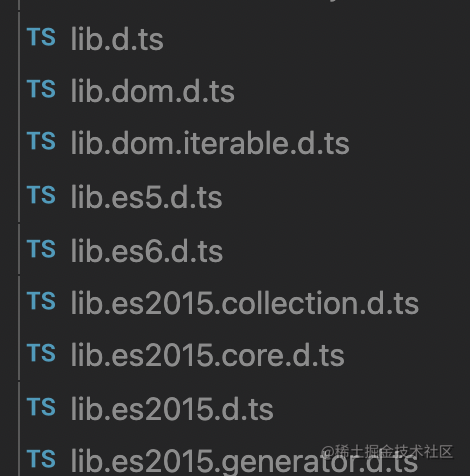Open the lib.es5.d.ts declaration file
This screenshot has width=470, height=476.
[146, 197]
